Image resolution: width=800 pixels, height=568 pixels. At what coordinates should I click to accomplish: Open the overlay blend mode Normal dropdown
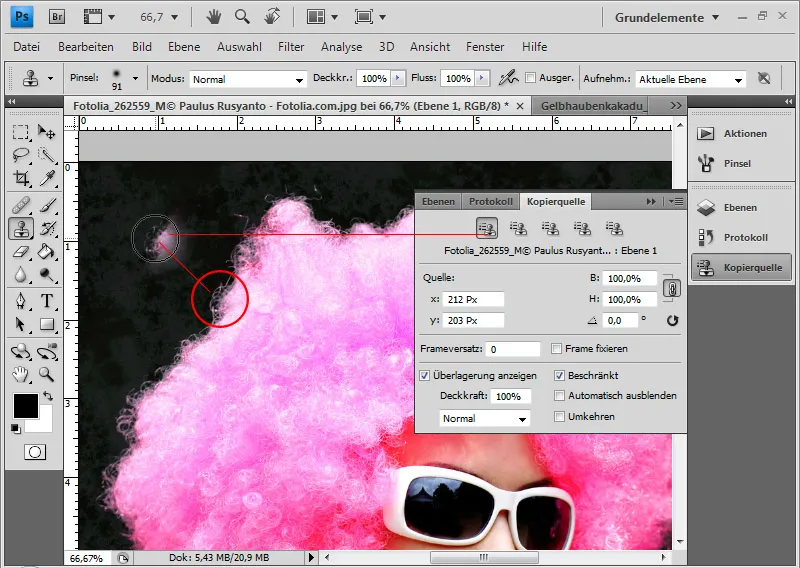(484, 418)
